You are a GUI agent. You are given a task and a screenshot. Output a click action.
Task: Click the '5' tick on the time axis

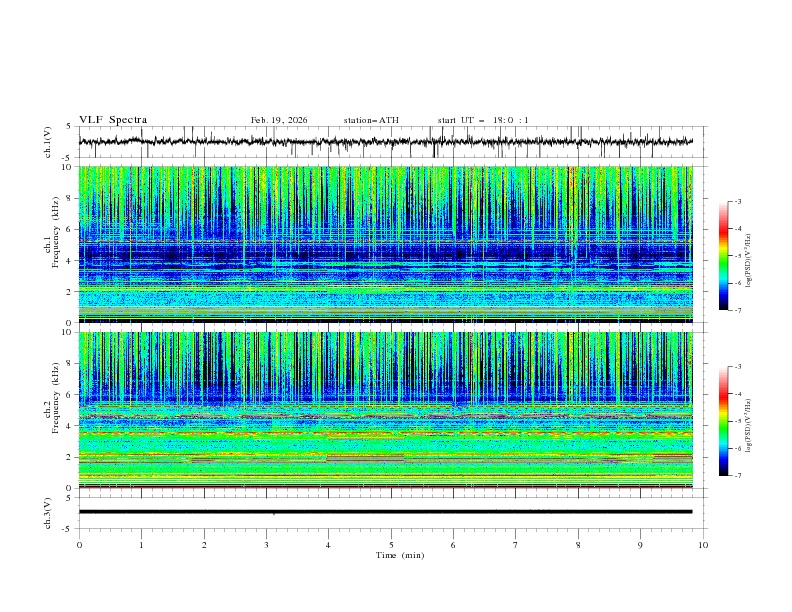[391, 545]
